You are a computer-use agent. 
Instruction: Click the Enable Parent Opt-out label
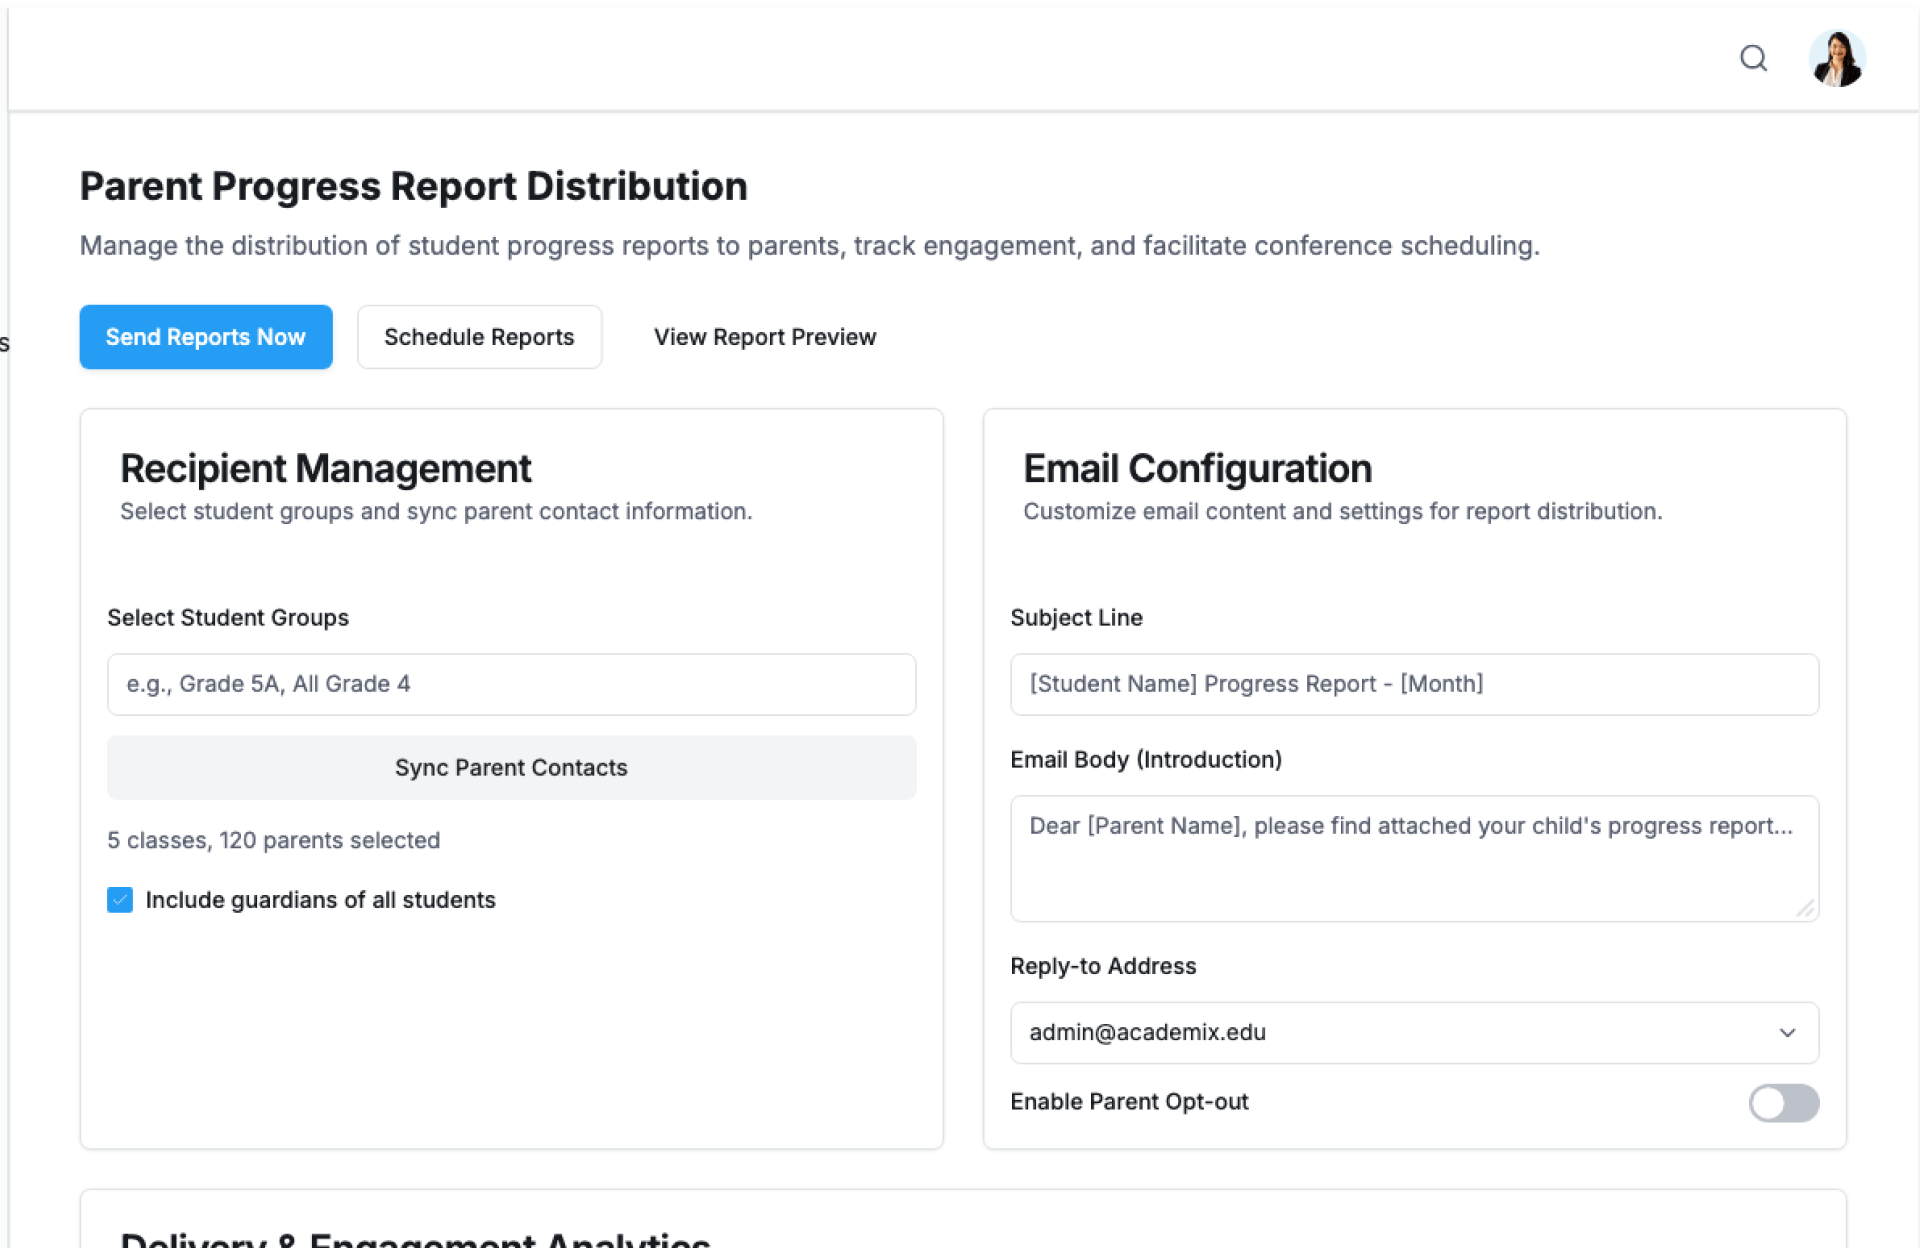[x=1129, y=1101]
